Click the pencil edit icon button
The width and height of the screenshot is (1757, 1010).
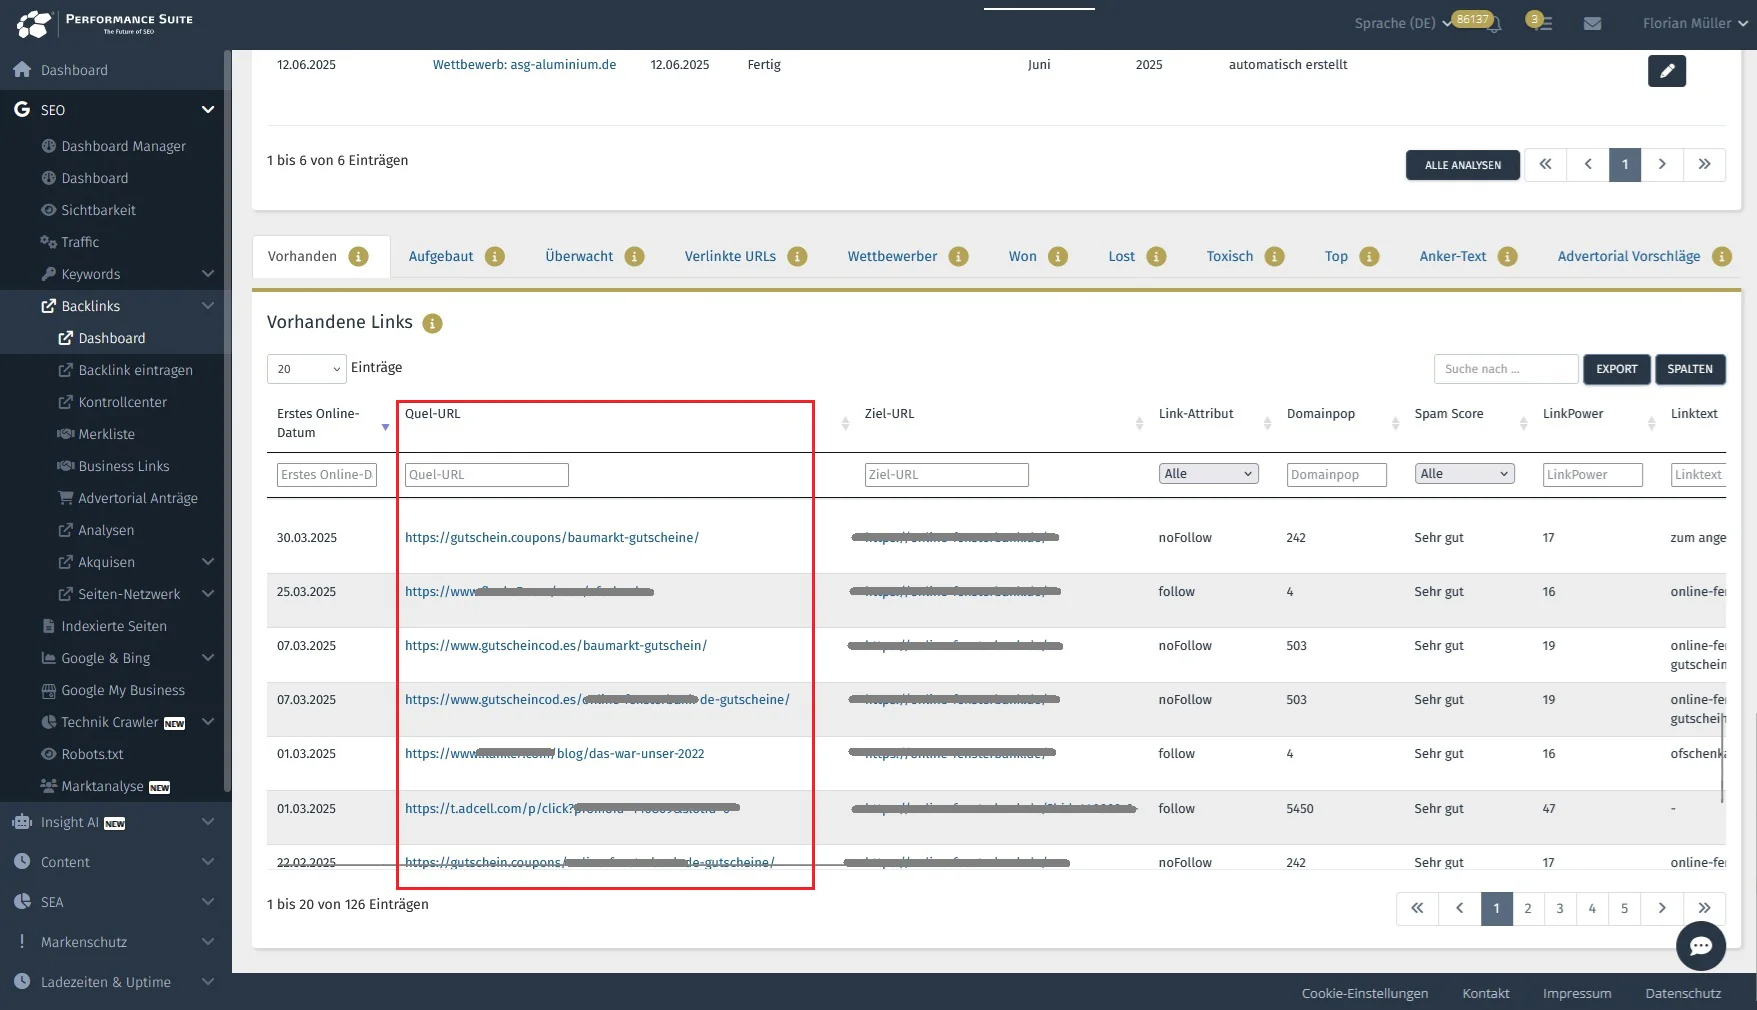tap(1666, 71)
